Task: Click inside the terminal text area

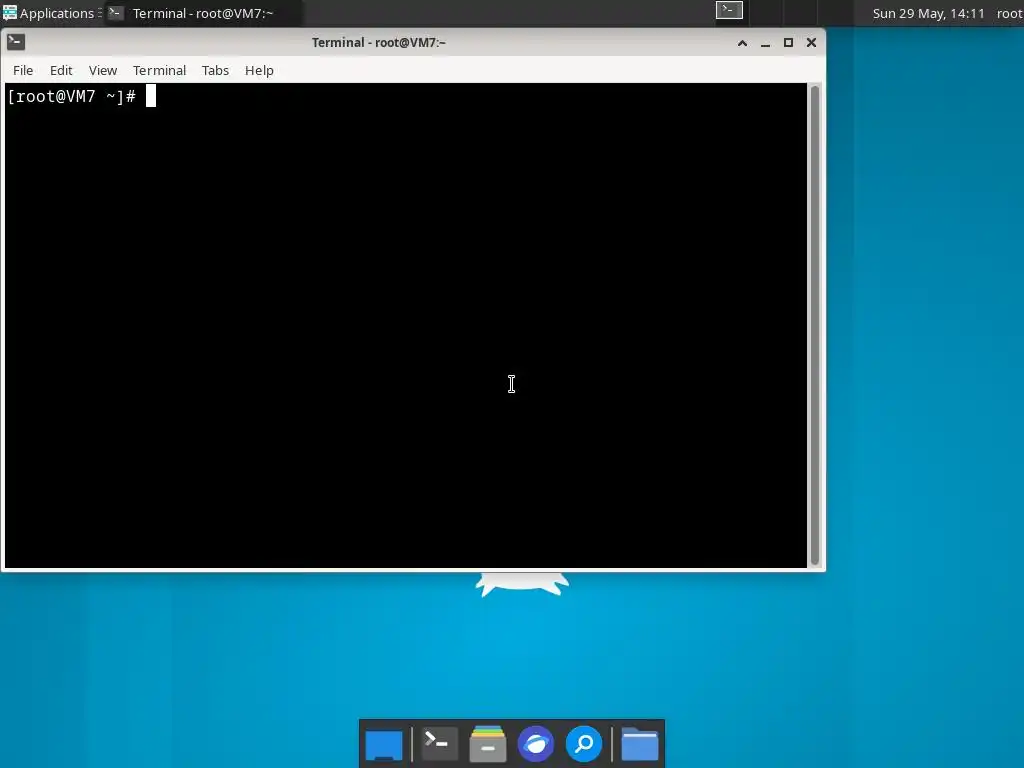Action: (x=406, y=325)
